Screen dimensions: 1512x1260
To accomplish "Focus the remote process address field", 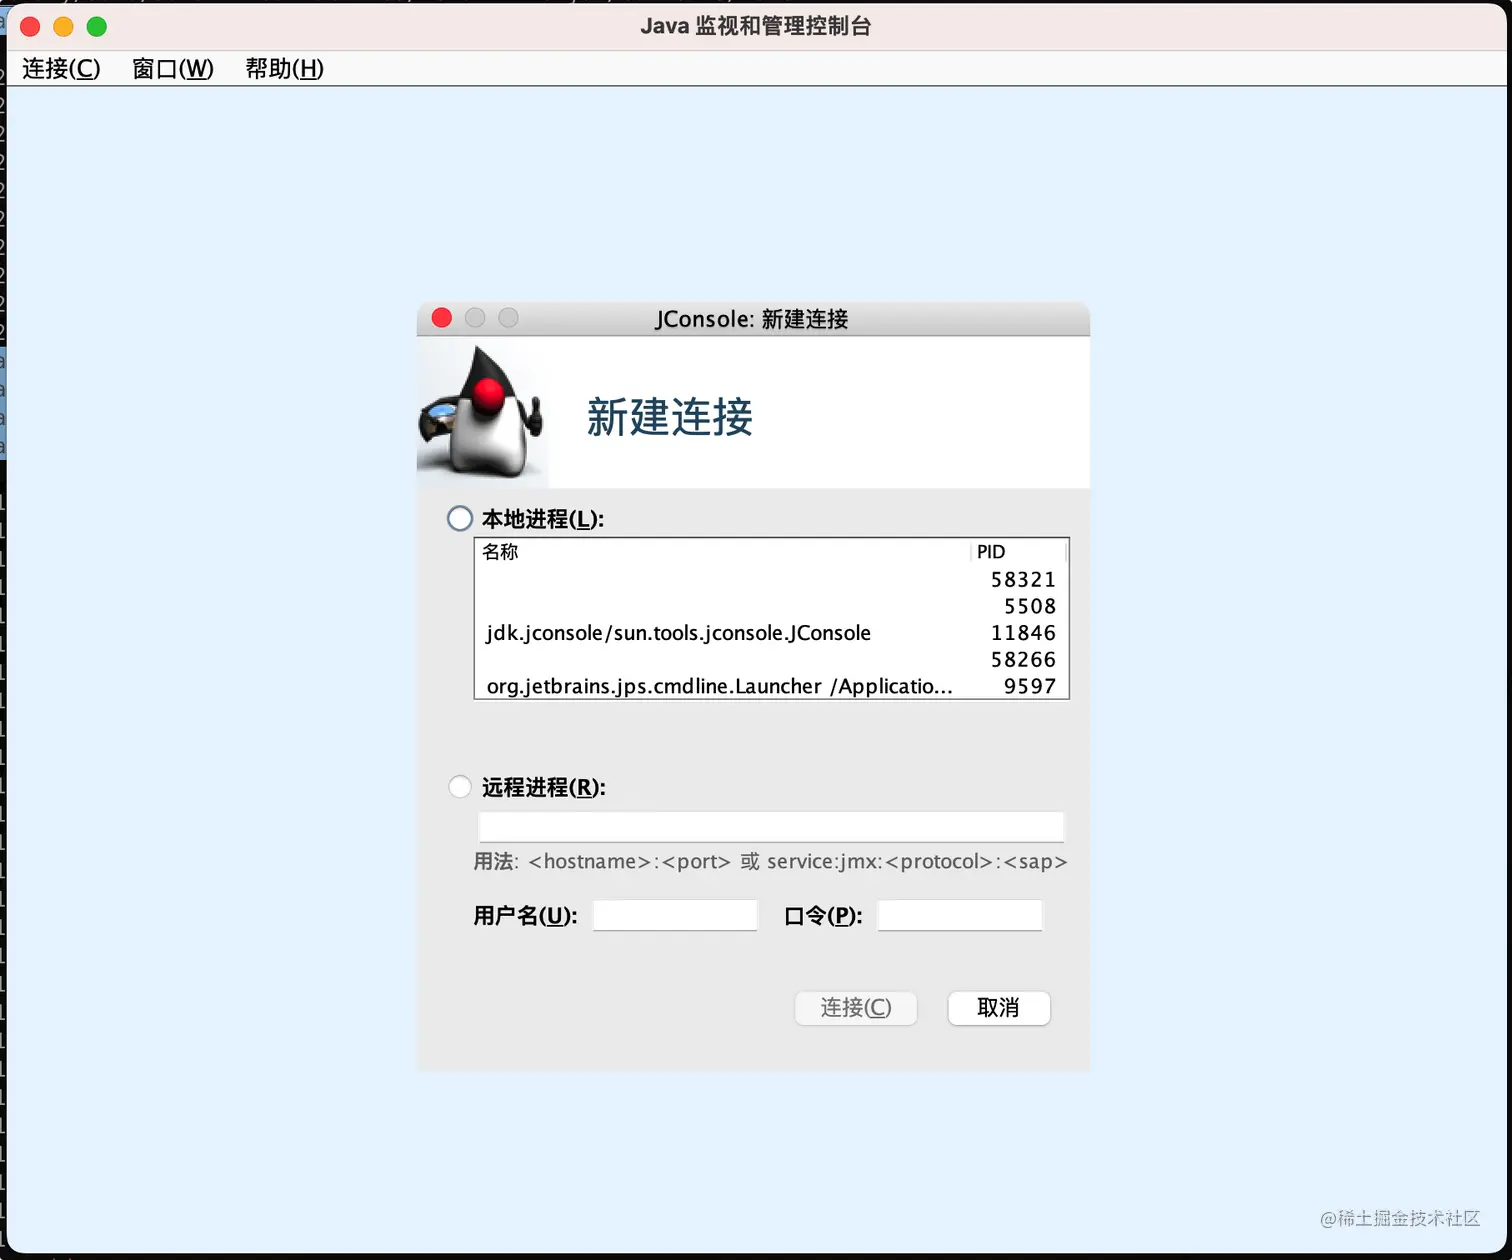I will (x=771, y=827).
